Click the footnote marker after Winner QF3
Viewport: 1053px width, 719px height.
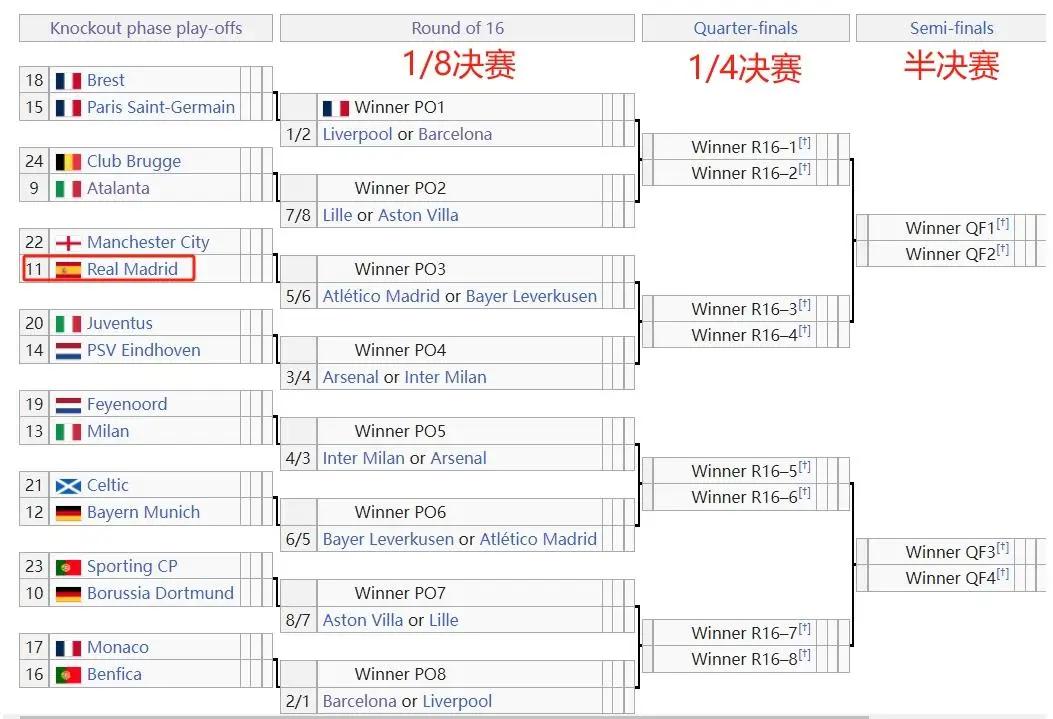click(x=1003, y=547)
